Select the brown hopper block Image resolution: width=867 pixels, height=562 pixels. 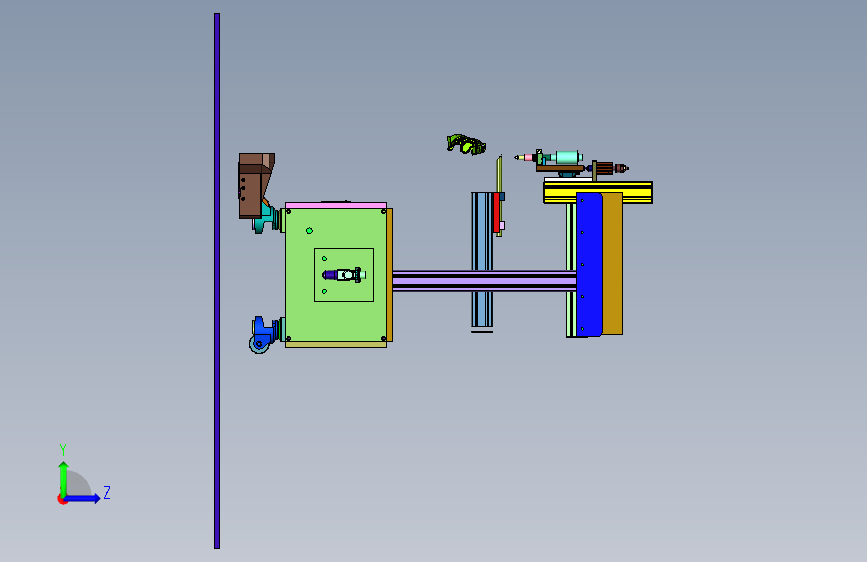click(x=255, y=185)
